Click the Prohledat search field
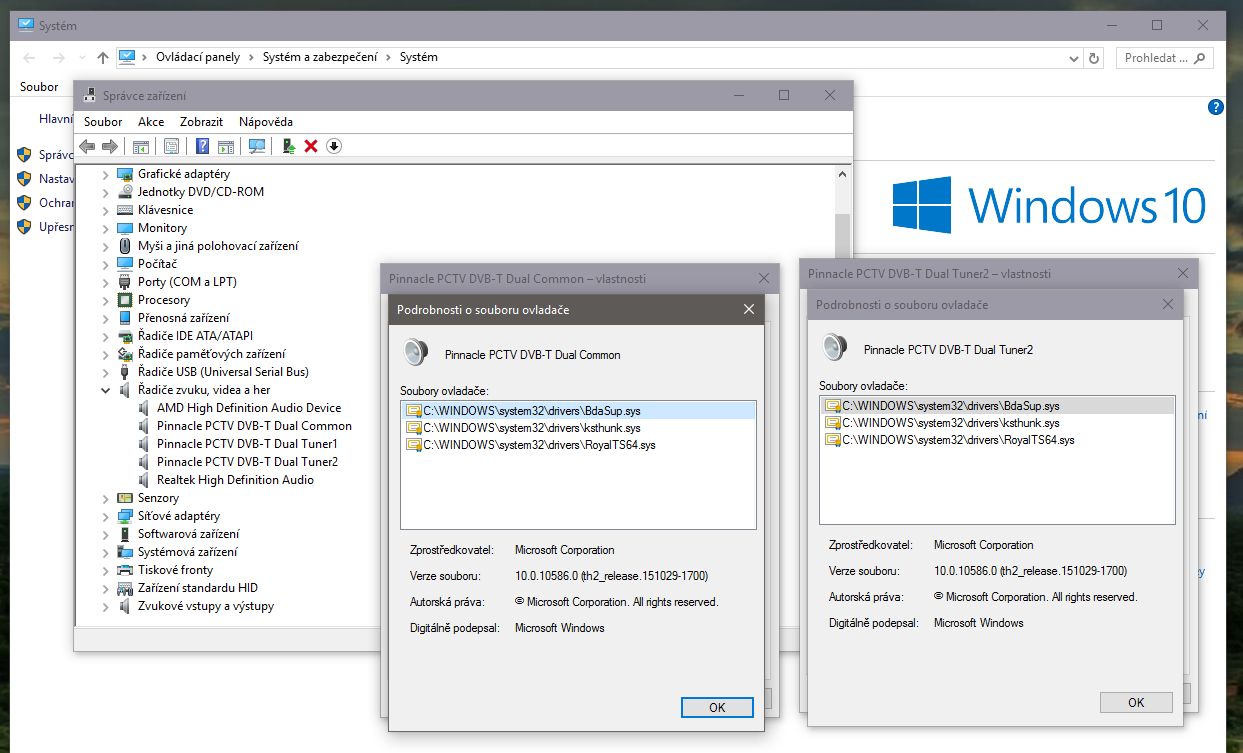Image resolution: width=1243 pixels, height=753 pixels. (1164, 58)
